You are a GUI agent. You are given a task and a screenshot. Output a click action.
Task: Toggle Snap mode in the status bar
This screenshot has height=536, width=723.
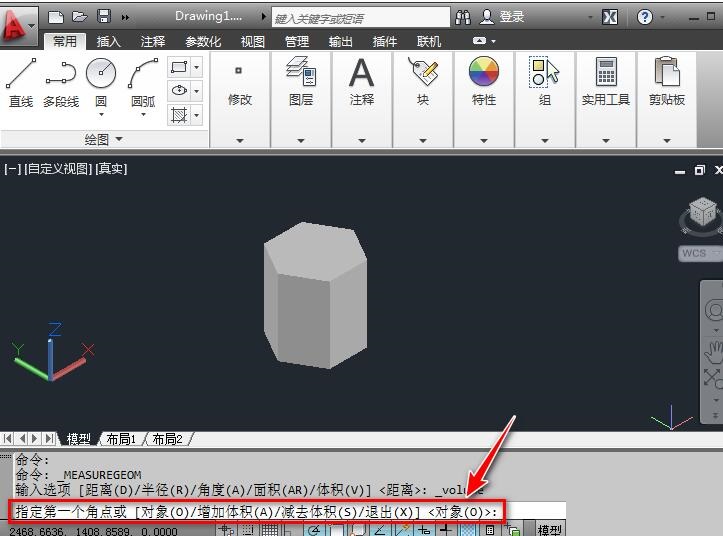click(x=248, y=530)
